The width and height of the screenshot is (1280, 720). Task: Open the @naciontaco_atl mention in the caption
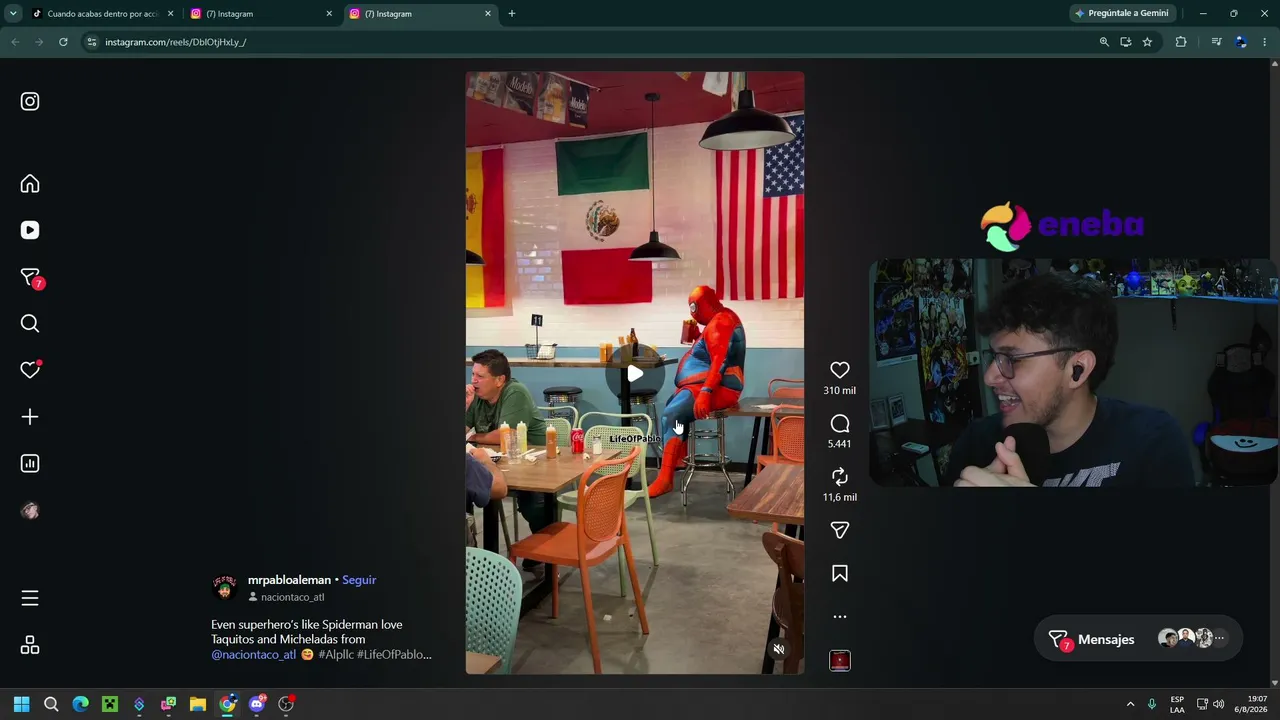point(254,655)
